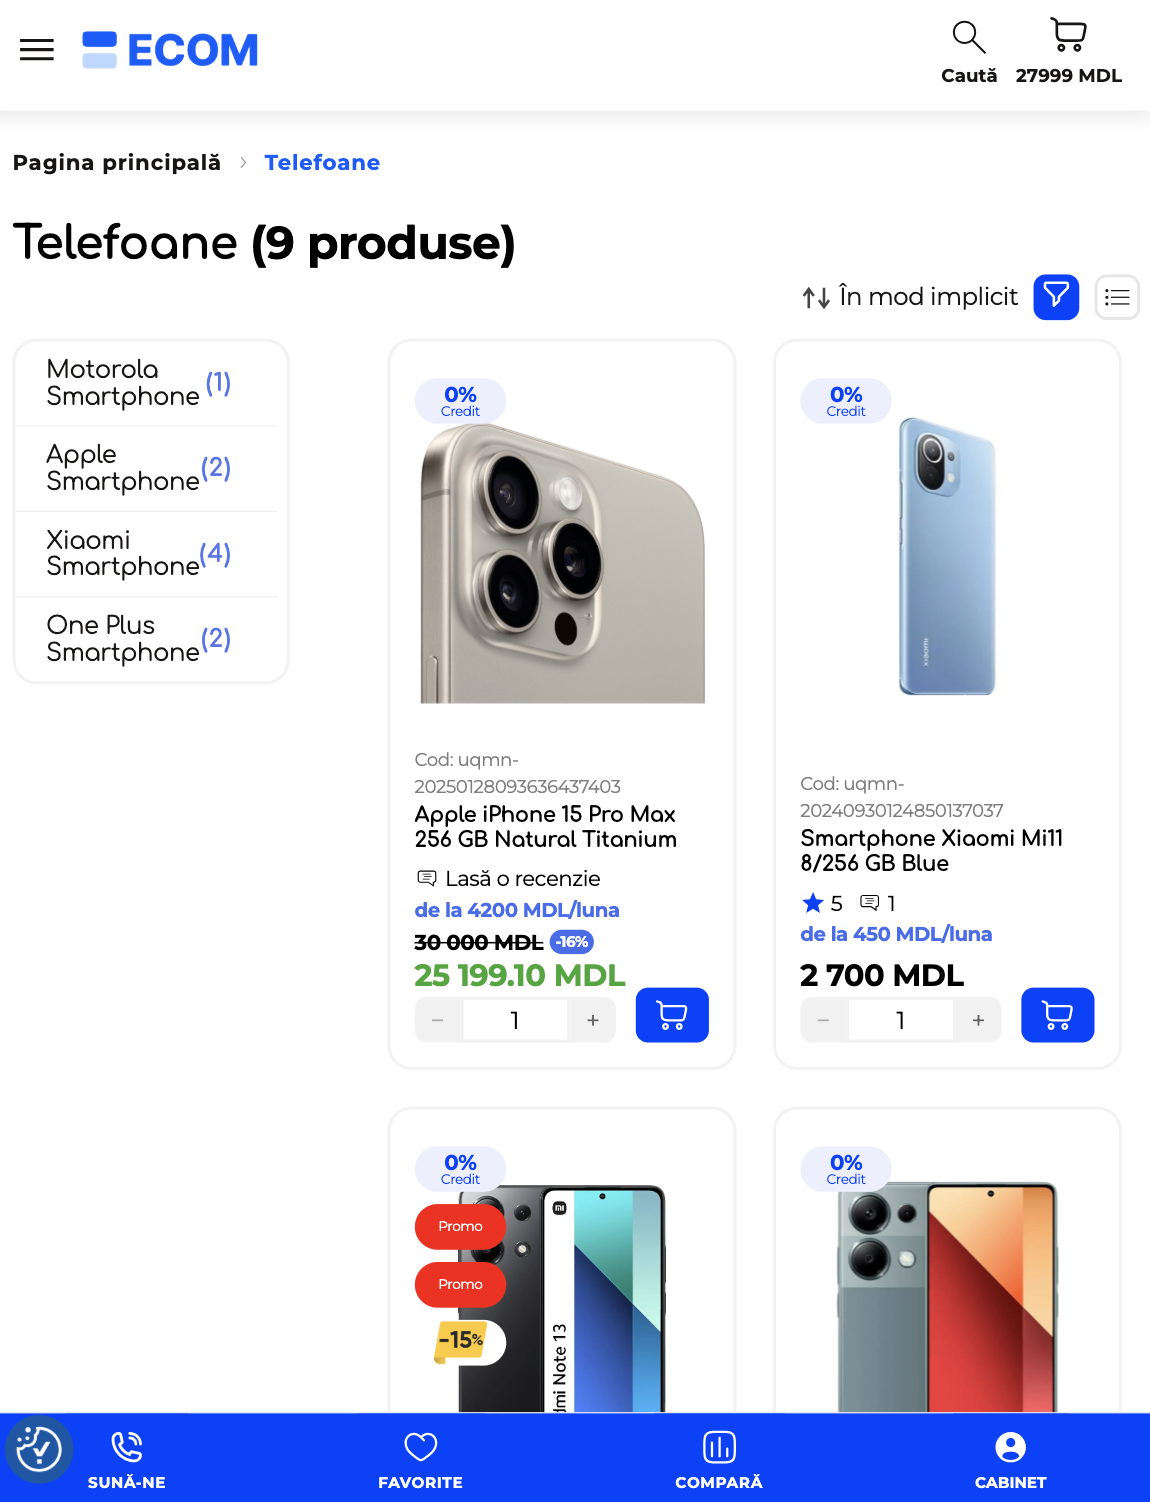Add Xiaomi Mi11 to cart

point(1057,1015)
